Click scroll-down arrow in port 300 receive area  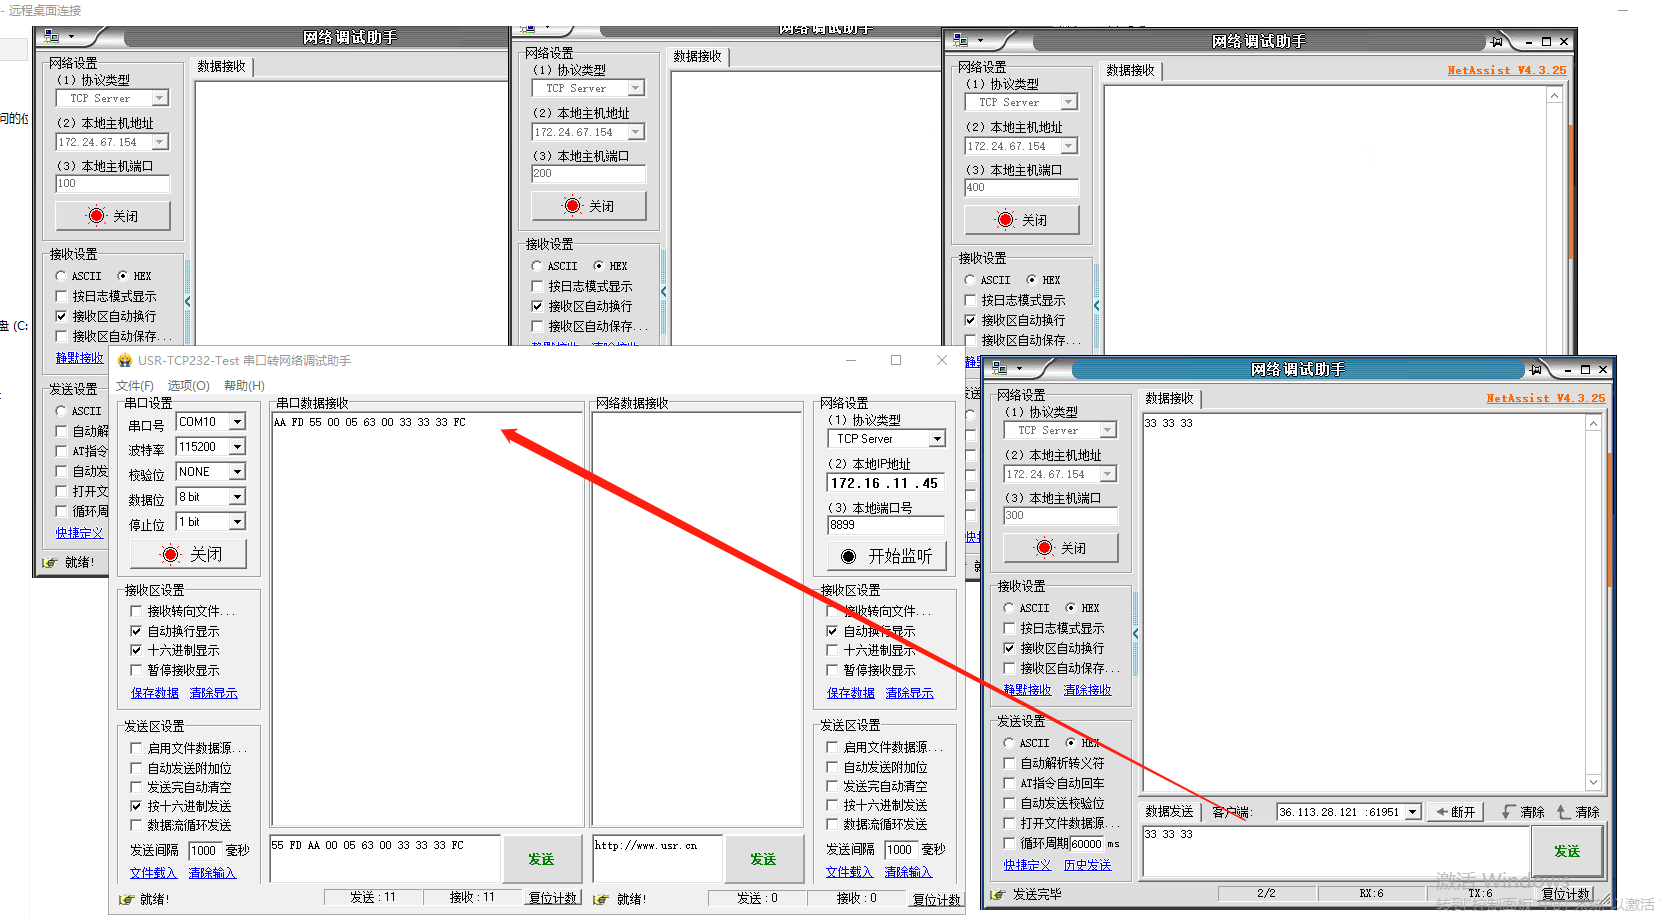point(1593,783)
